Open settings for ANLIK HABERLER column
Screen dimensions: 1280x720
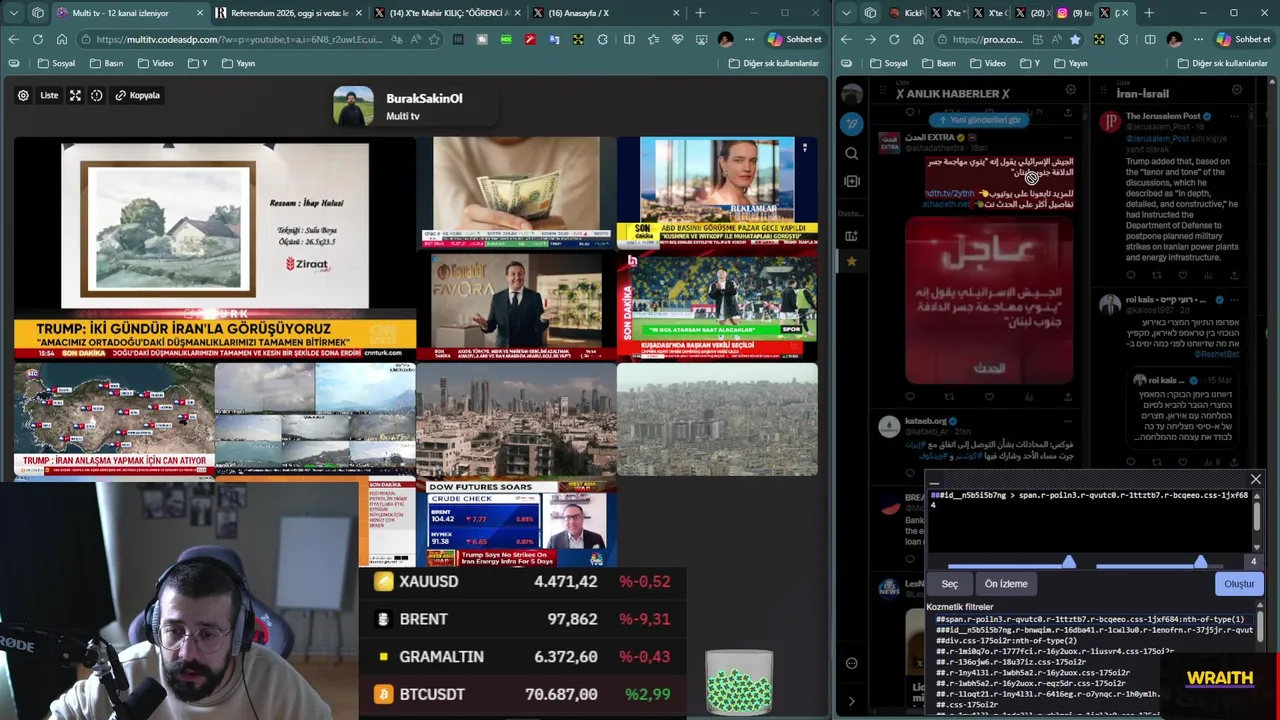(1070, 89)
